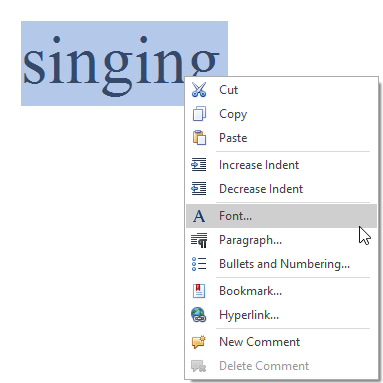Open Paragraph... settings entry
383x383 pixels.
pos(282,240)
